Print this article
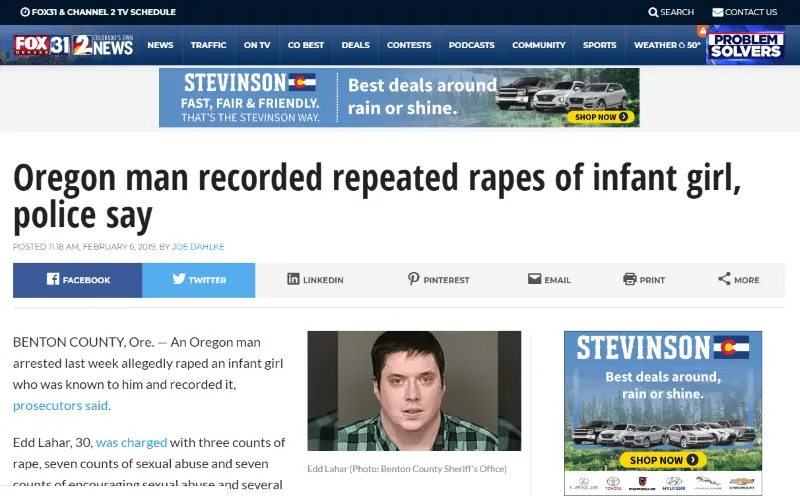The height and width of the screenshot is (496, 800). (643, 280)
